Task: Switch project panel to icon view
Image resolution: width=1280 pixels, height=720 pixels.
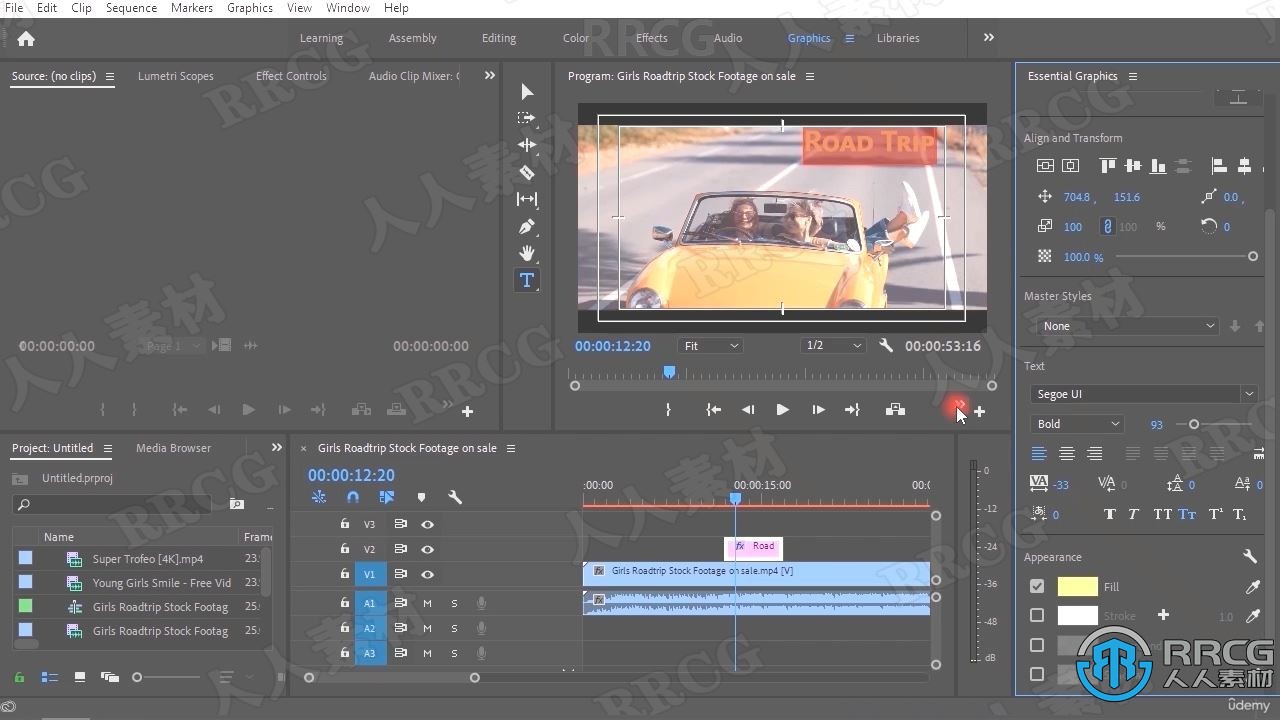Action: tap(80, 677)
